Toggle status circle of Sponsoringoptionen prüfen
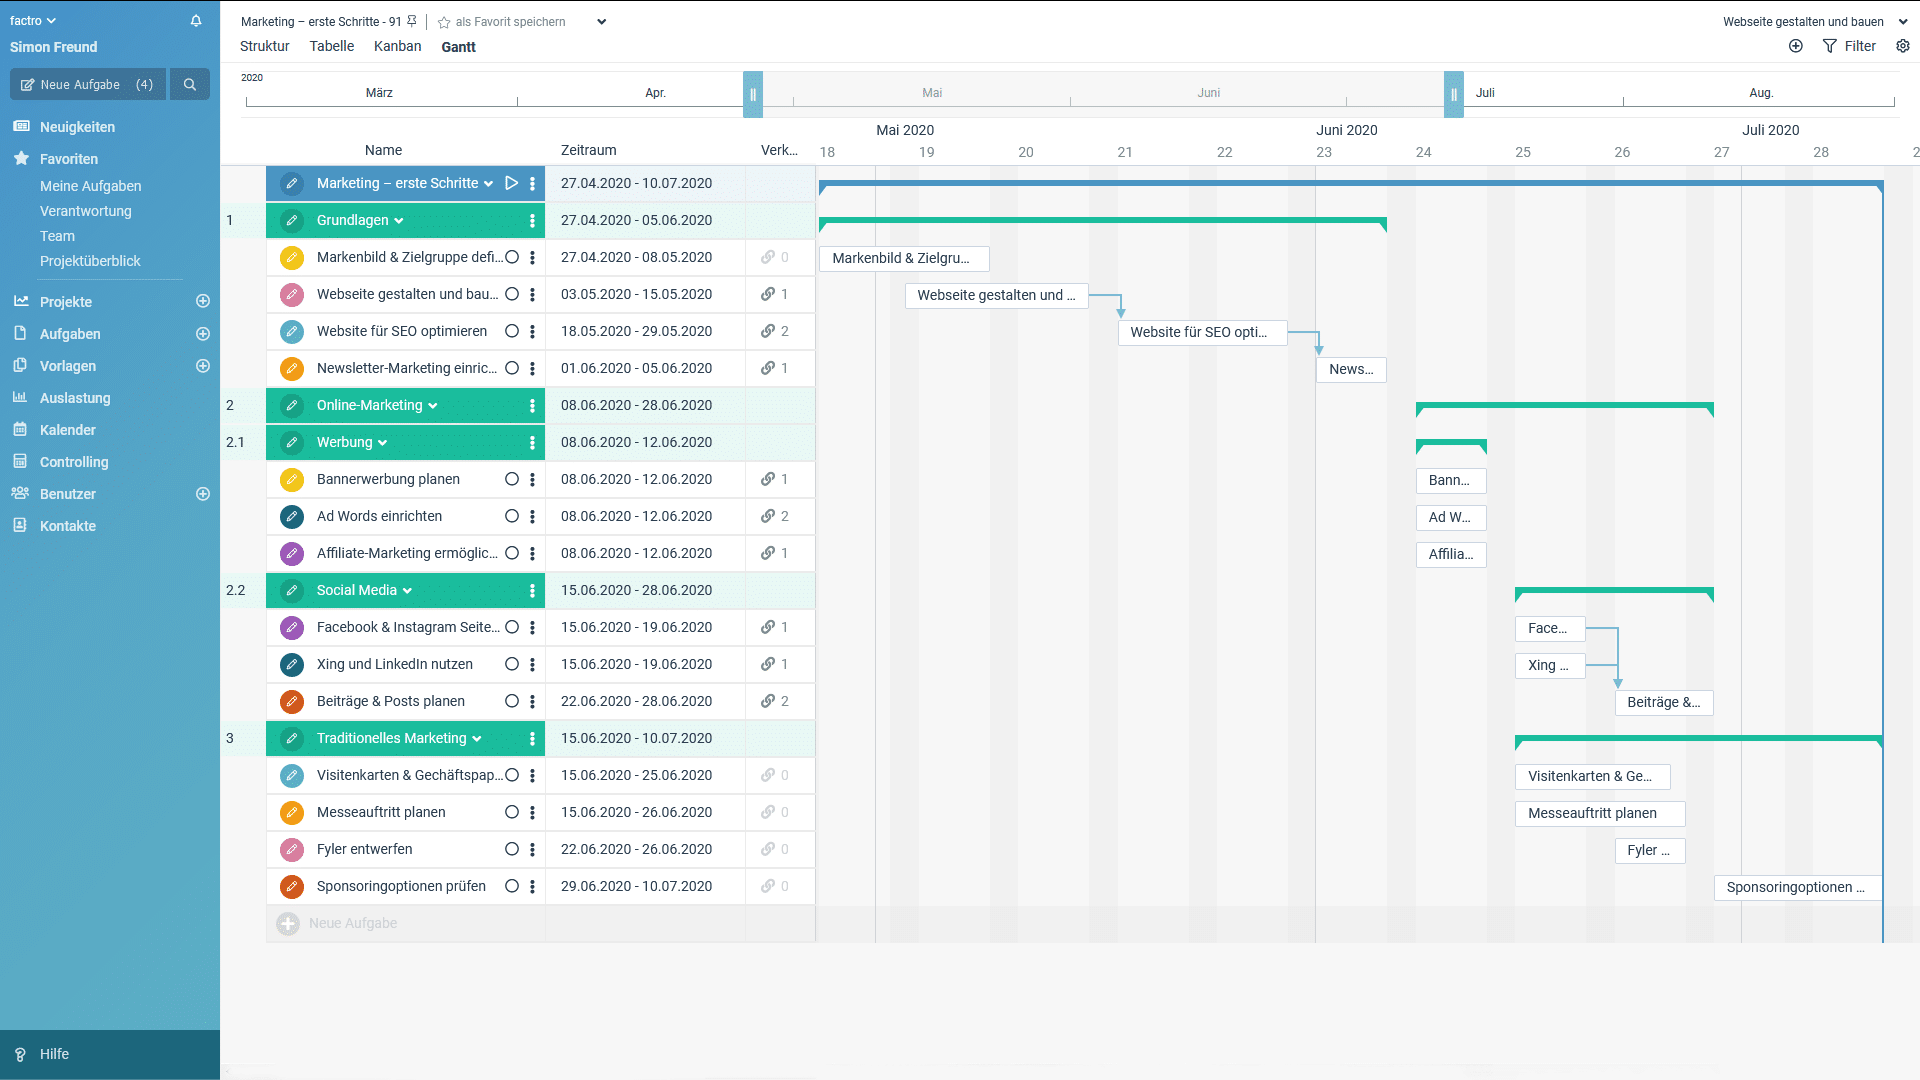 tap(512, 886)
